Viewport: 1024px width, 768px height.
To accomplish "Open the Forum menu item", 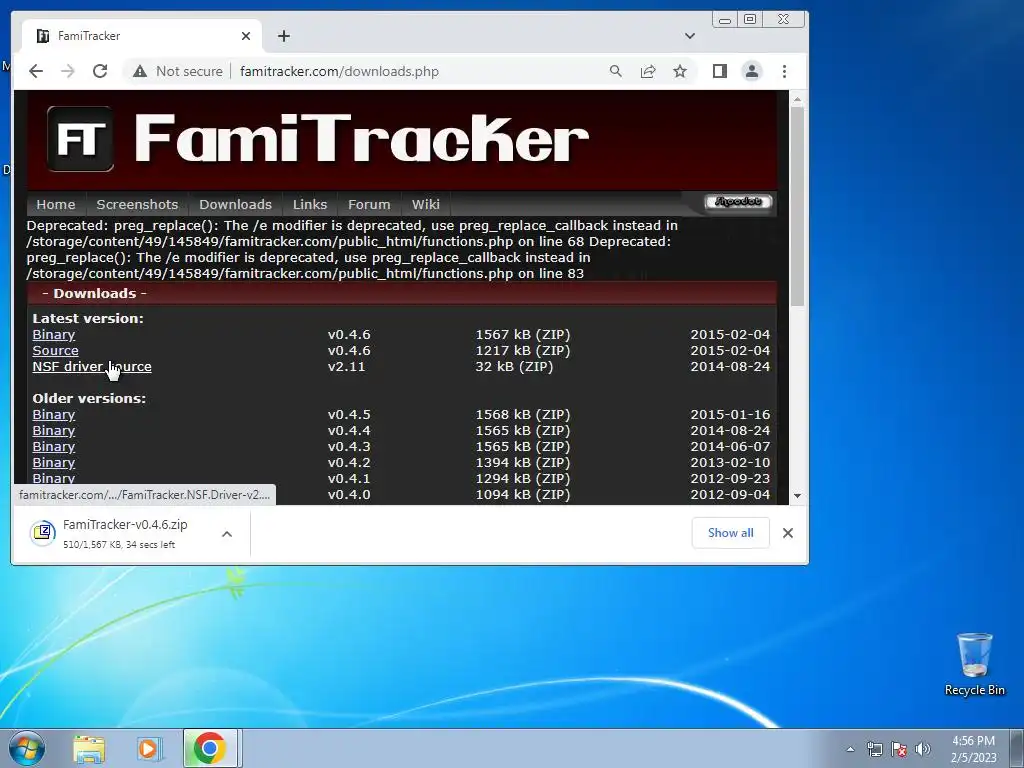I will [369, 204].
